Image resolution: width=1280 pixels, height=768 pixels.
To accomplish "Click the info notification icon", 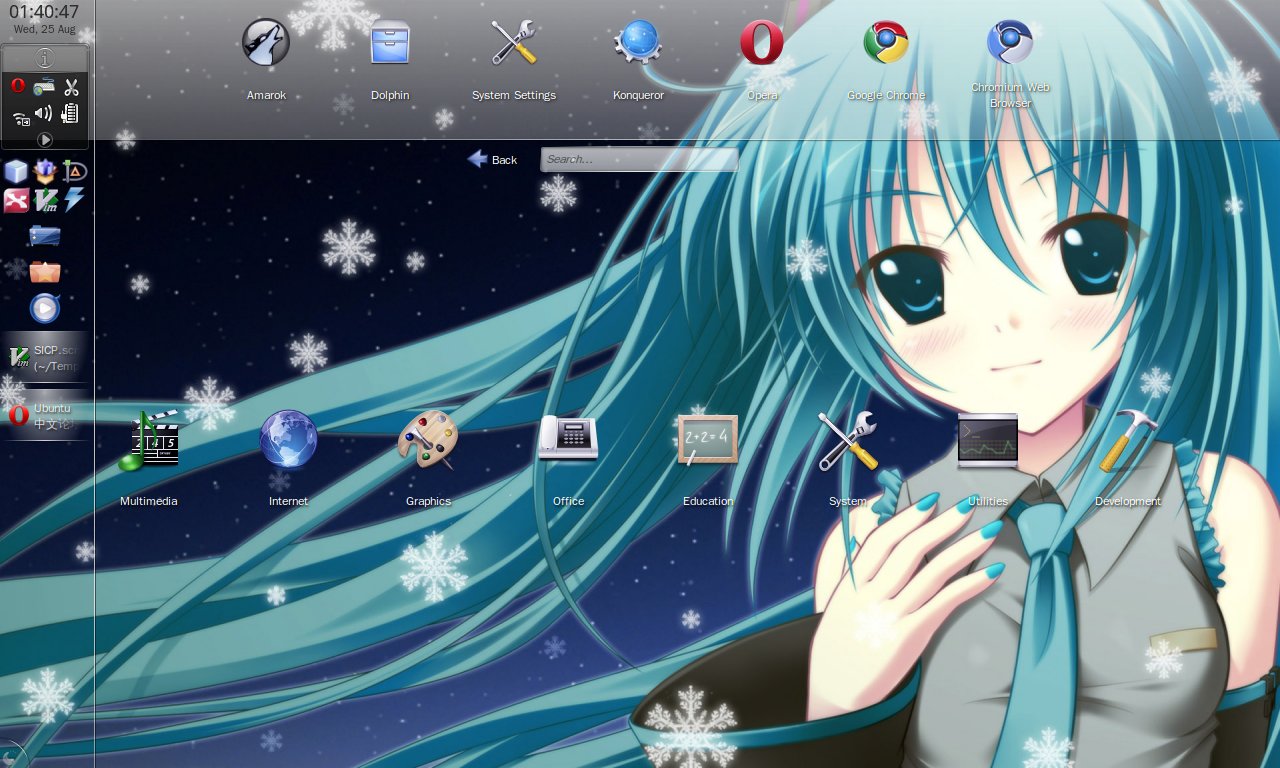I will [45, 58].
